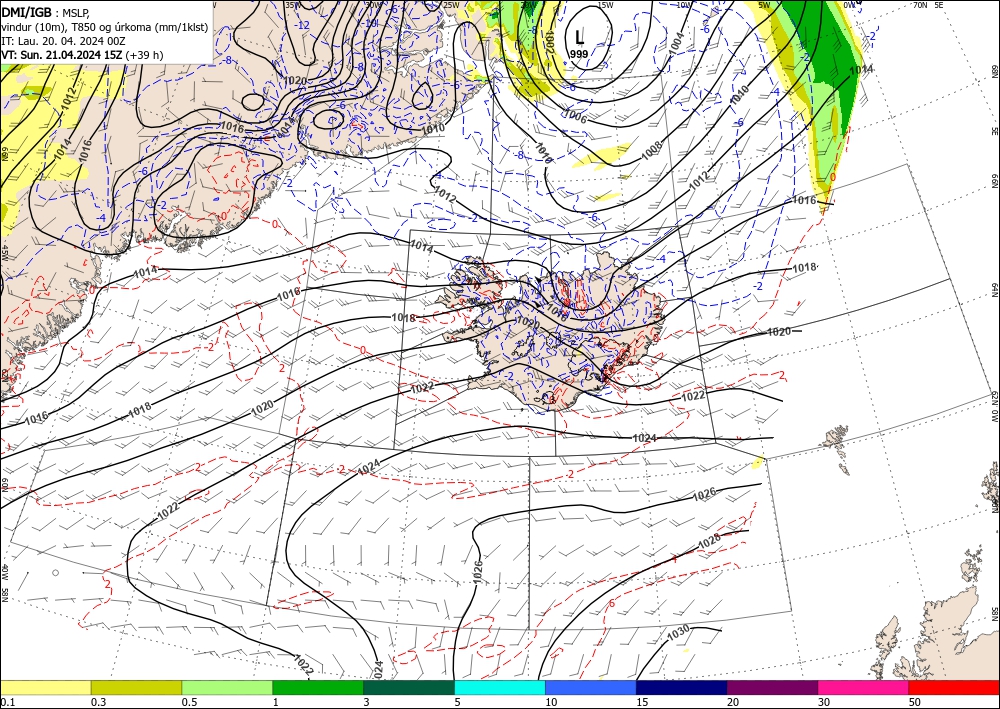Click the navy 15 mm legend swatch
The height and width of the screenshot is (709, 1000).
[x=682, y=687]
